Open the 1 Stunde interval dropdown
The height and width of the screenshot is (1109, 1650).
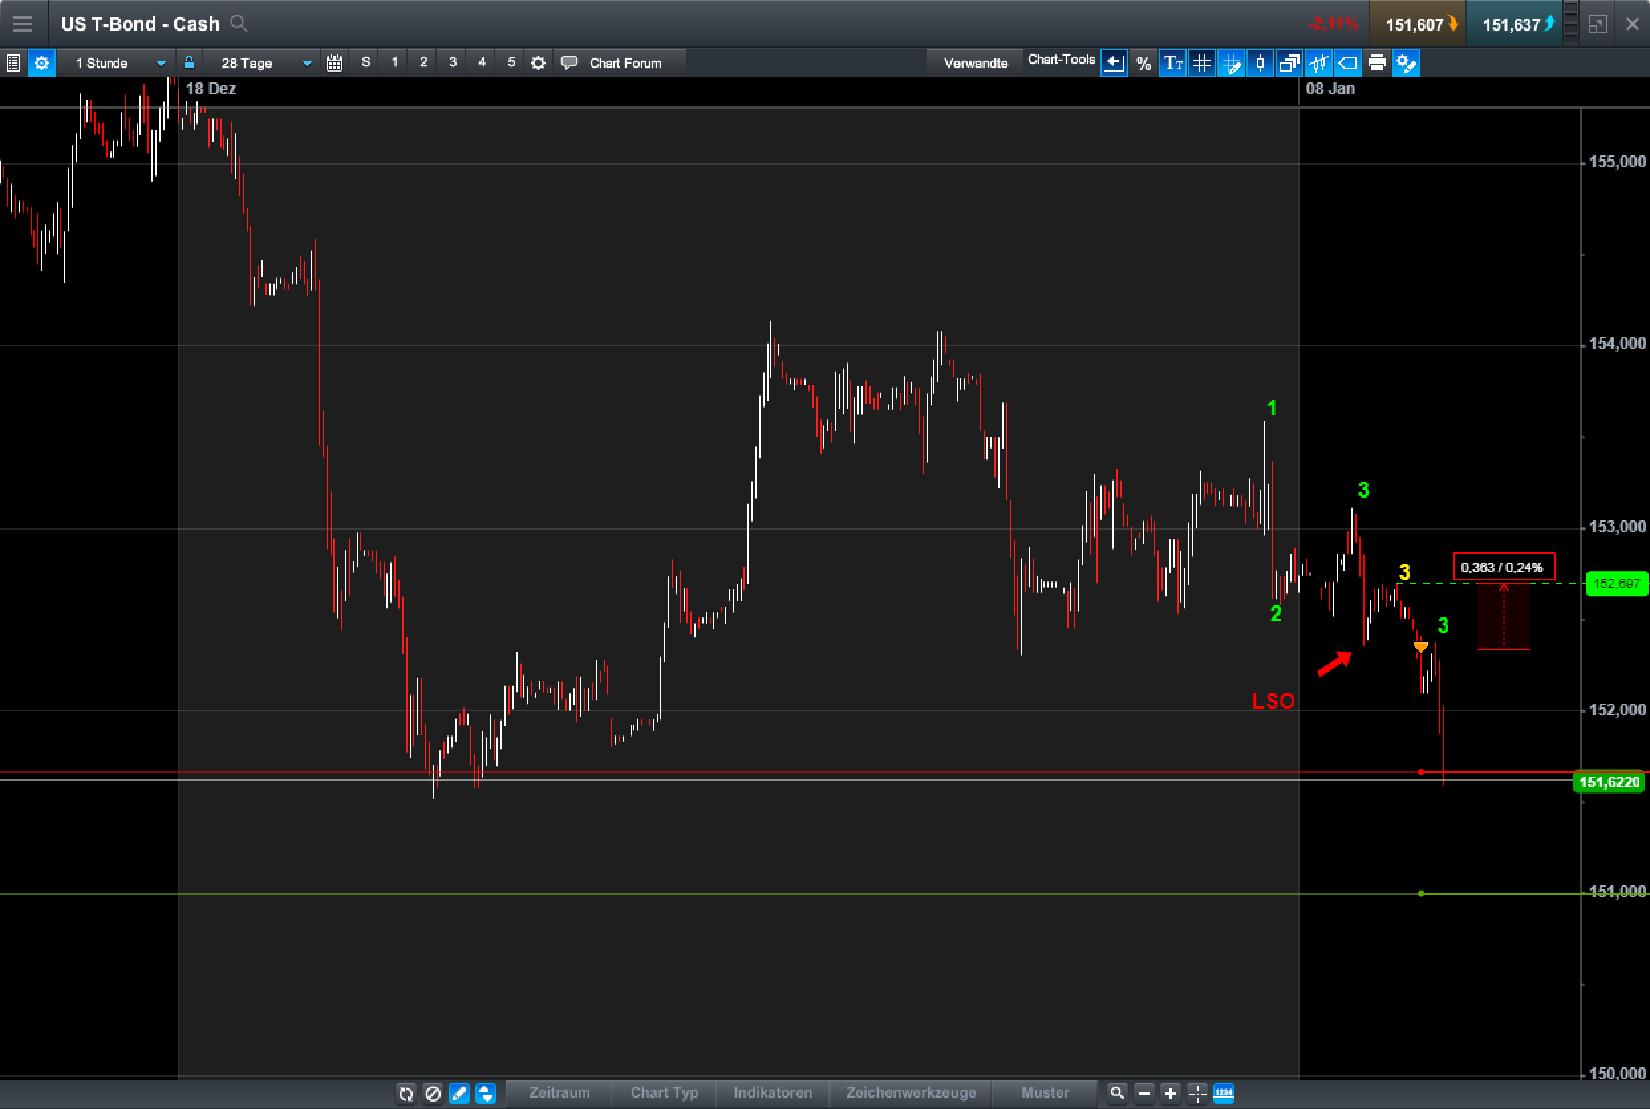117,62
